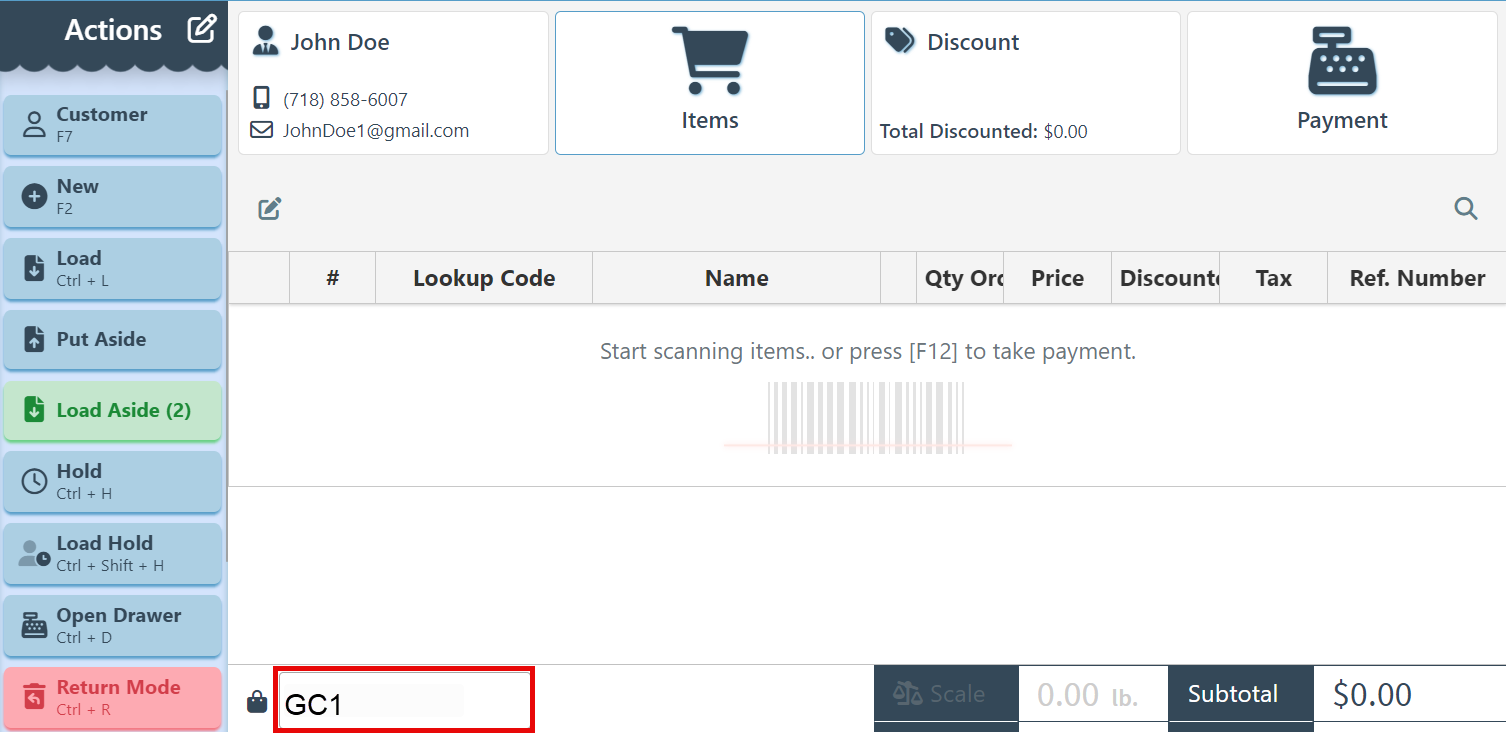This screenshot has height=733, width=1506.
Task: Open Load Aside (2) list
Action: coord(112,411)
